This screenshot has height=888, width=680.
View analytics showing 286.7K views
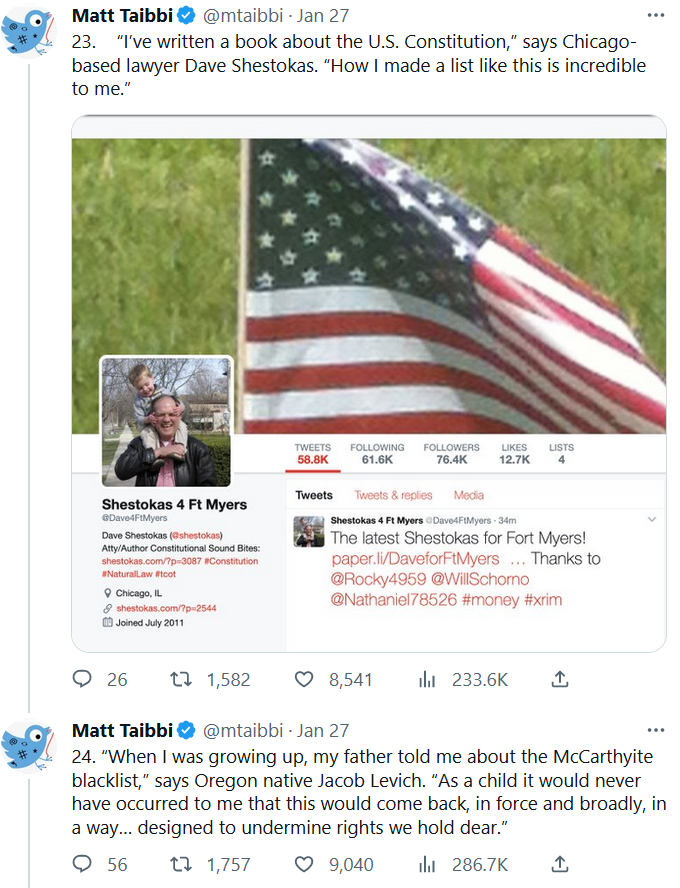pyautogui.click(x=427, y=864)
